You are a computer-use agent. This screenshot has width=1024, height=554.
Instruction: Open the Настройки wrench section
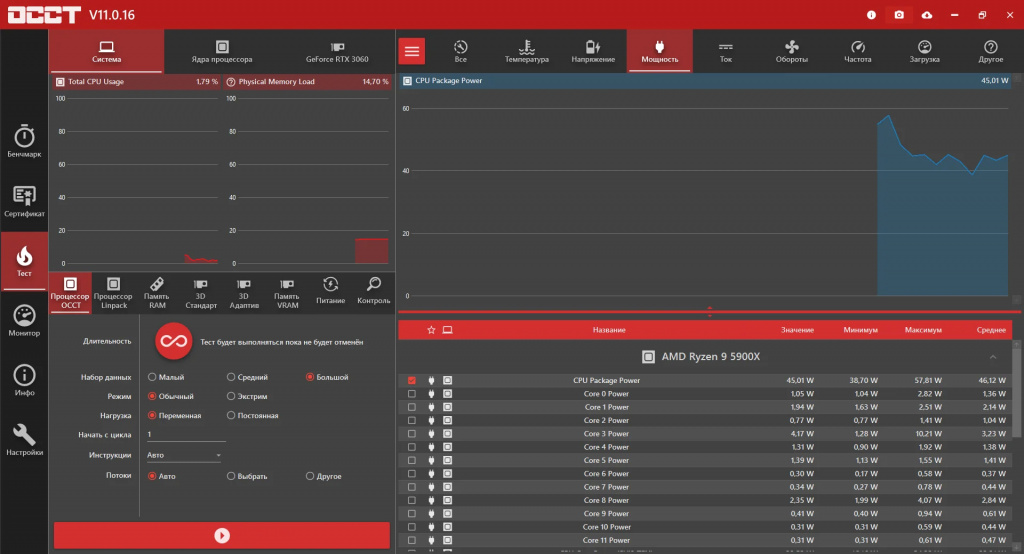(24, 440)
